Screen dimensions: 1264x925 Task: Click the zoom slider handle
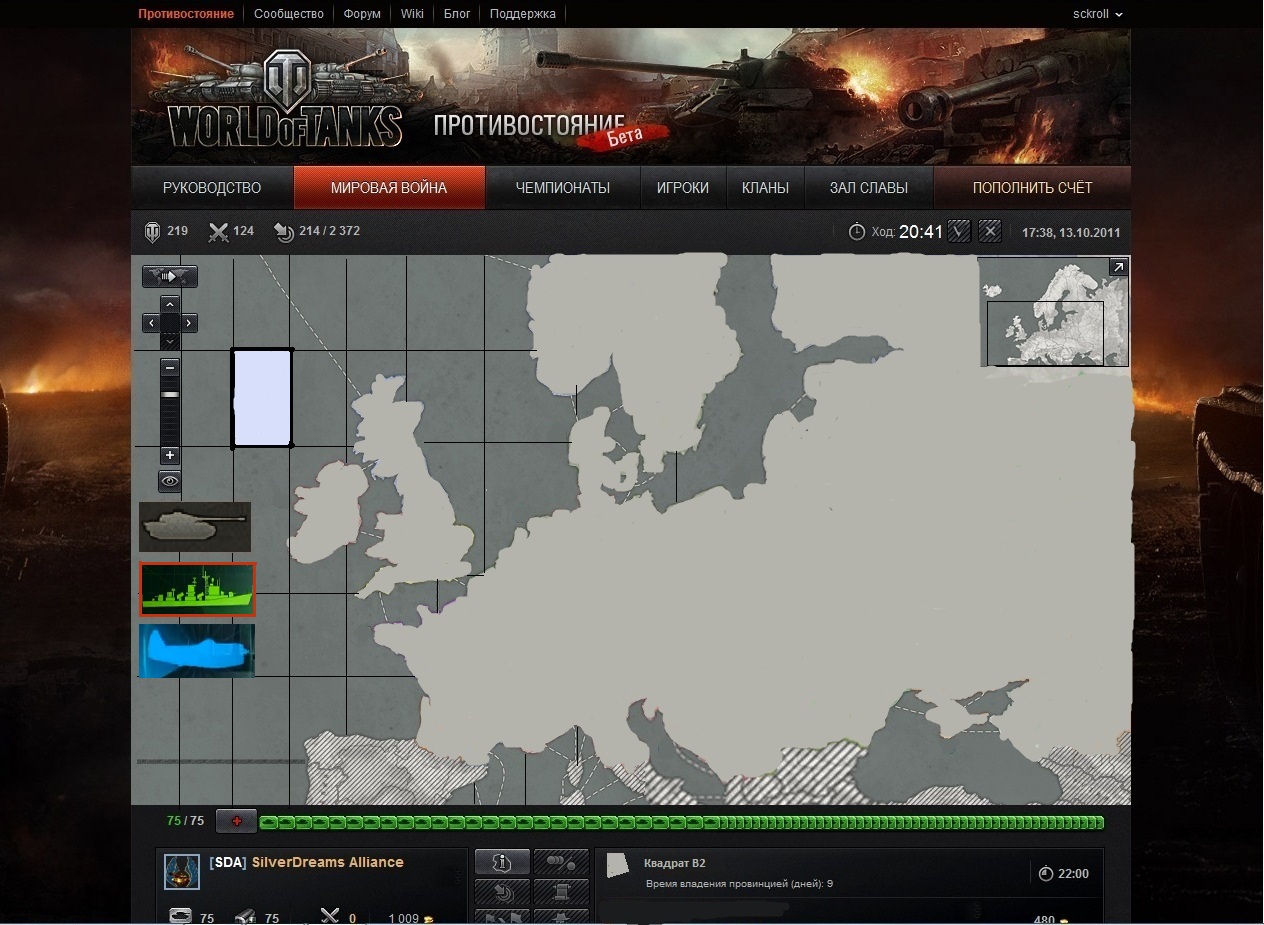(170, 395)
